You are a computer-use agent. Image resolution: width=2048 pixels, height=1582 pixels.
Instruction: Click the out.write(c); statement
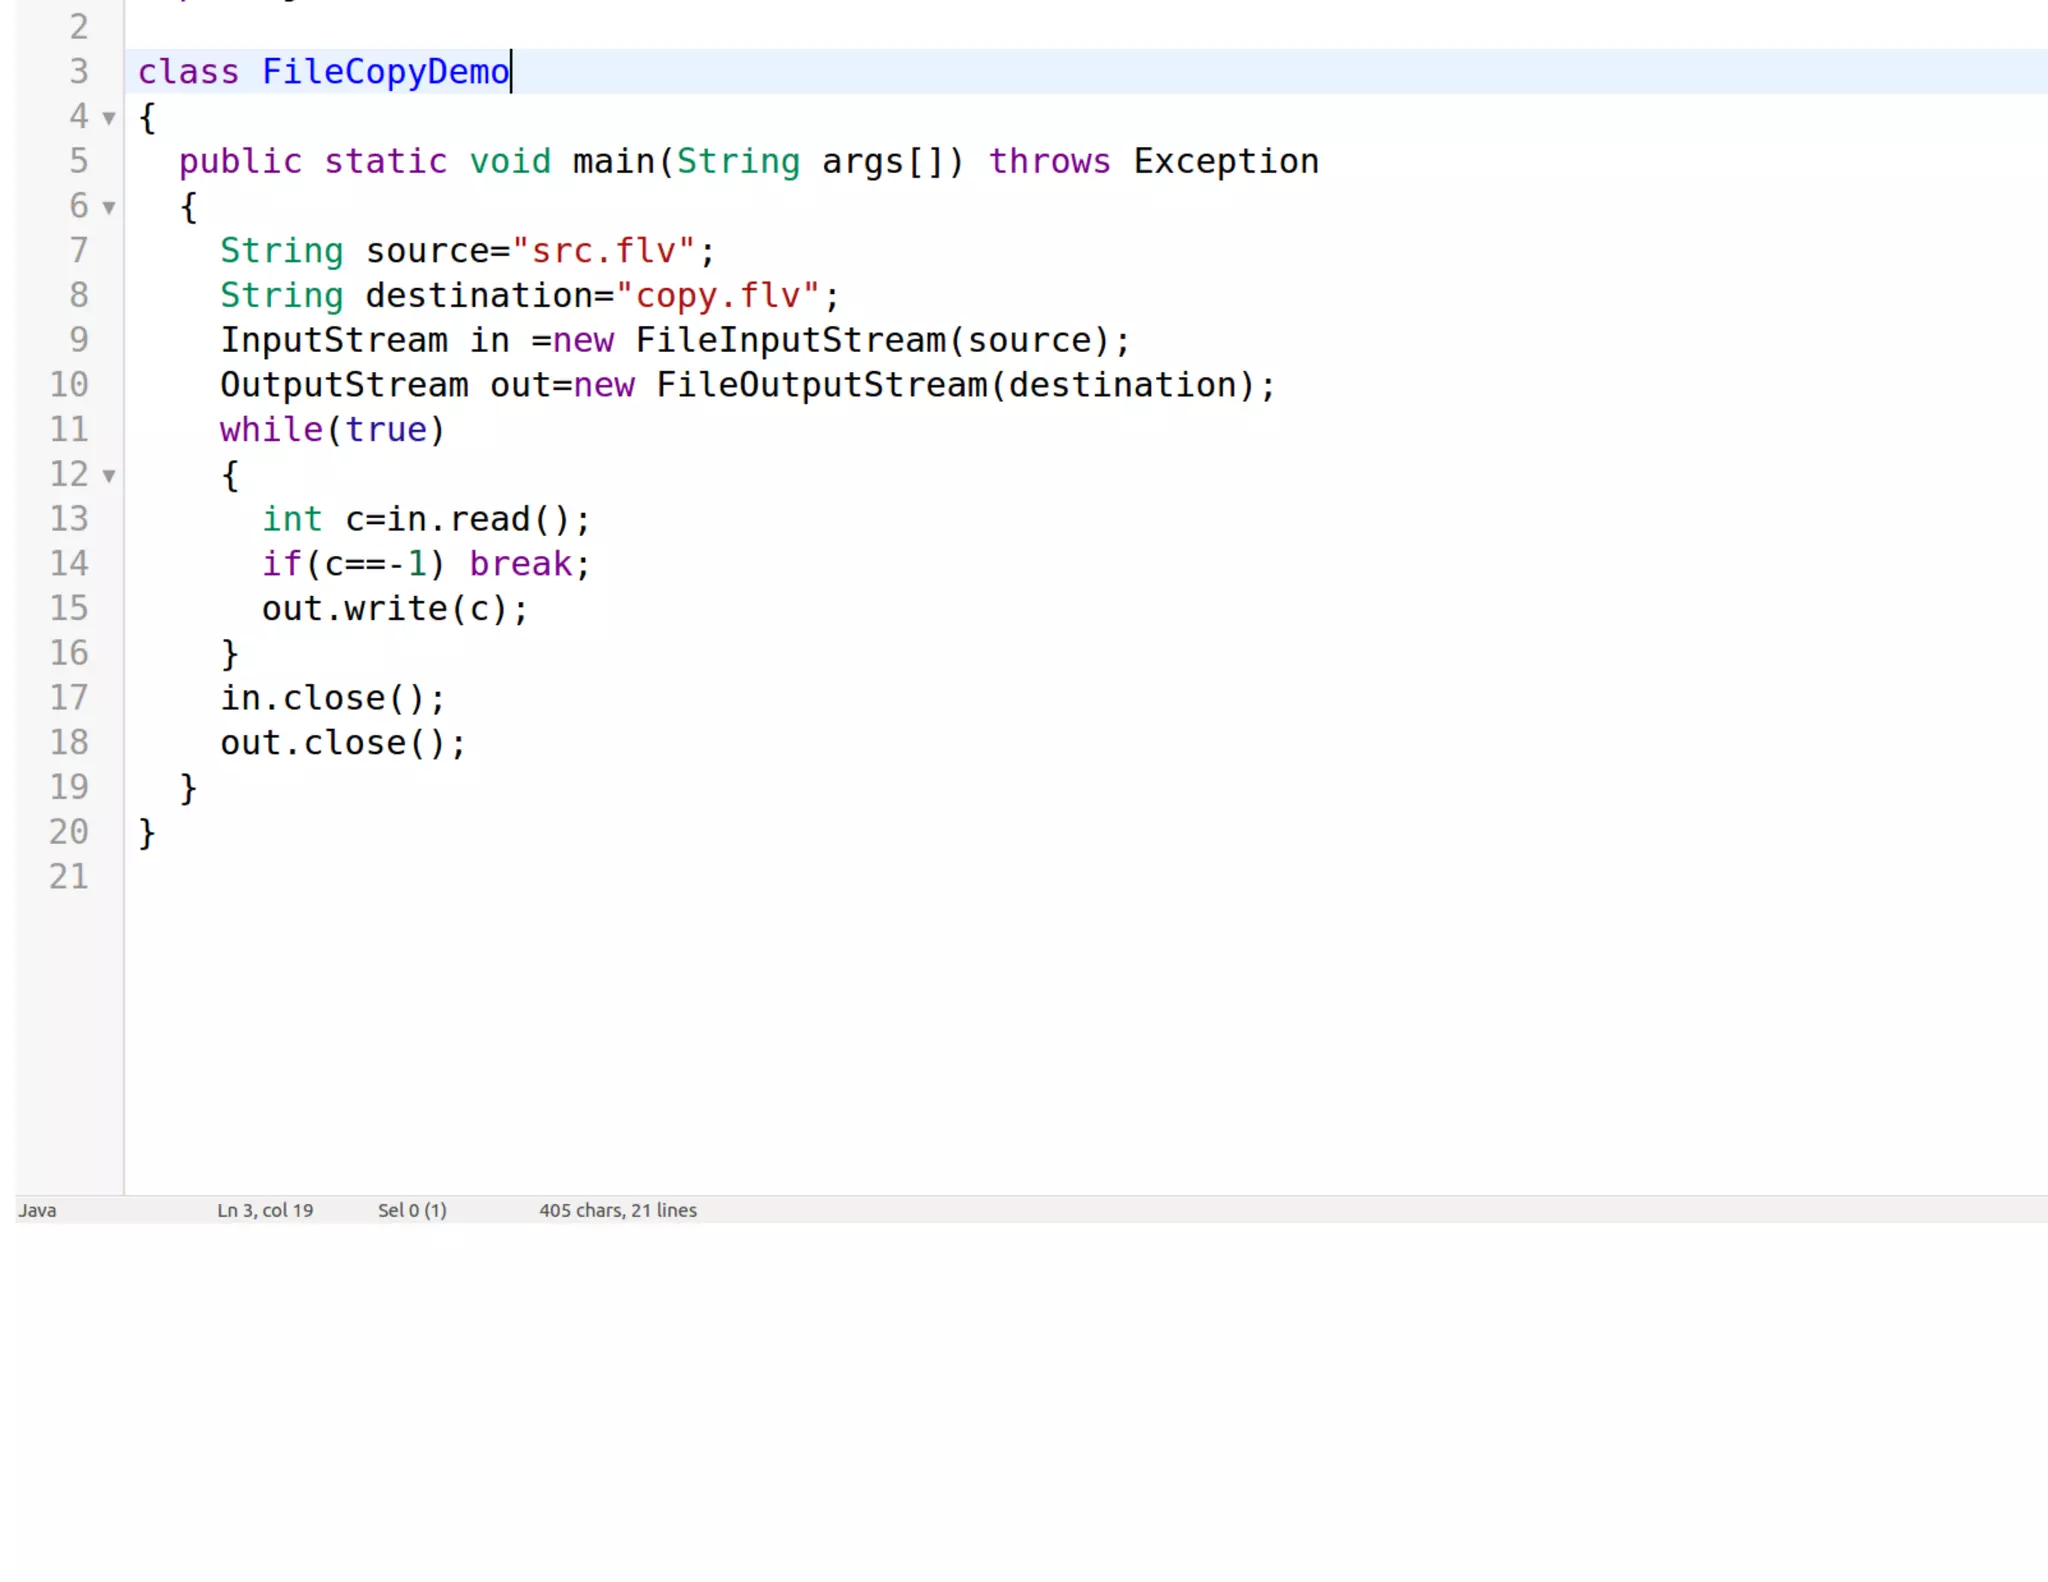[394, 609]
